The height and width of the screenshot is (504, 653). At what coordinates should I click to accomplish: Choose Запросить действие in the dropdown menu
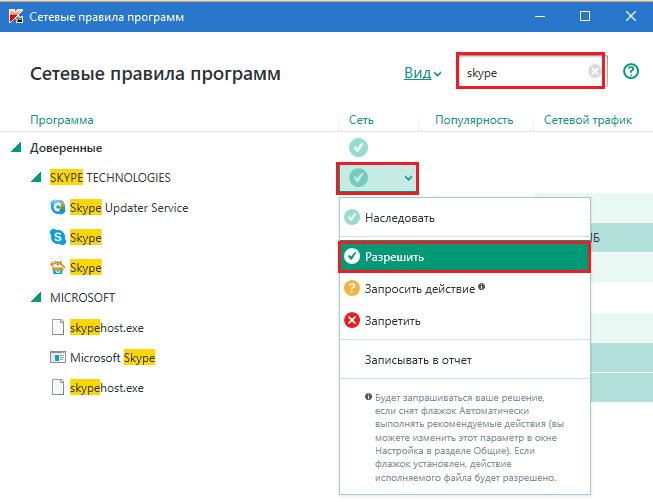pos(465,289)
